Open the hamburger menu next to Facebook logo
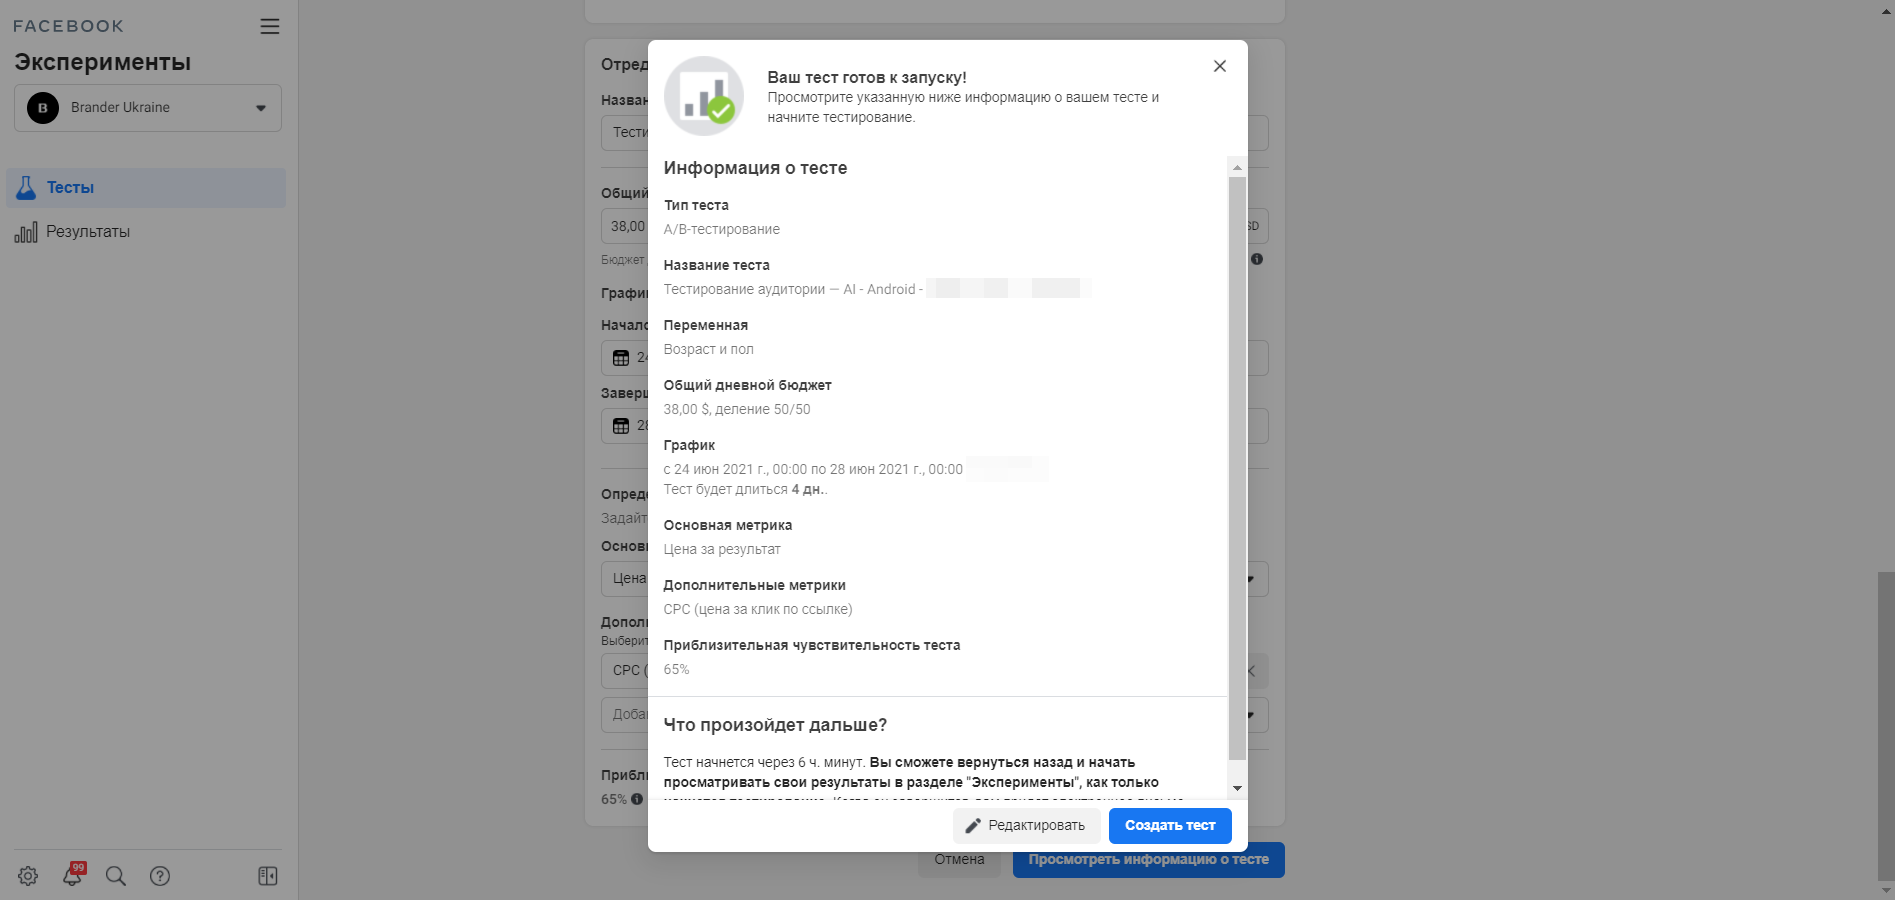The image size is (1895, 900). [269, 26]
